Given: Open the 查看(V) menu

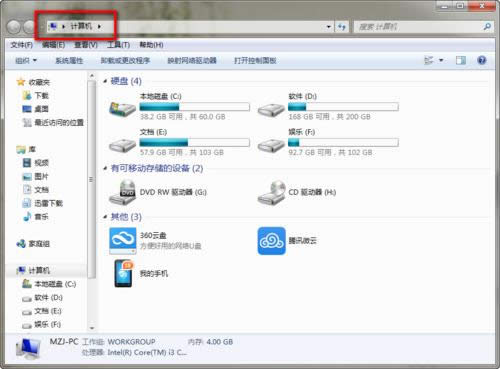Looking at the screenshot, I should [x=86, y=45].
